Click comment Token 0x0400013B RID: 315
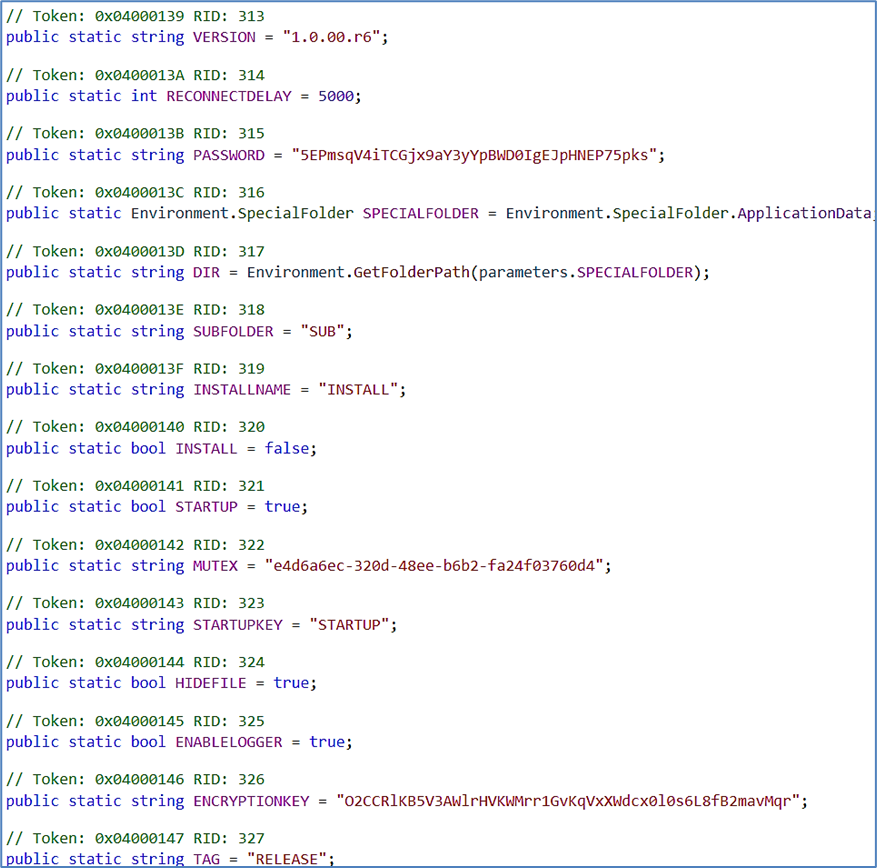 pos(135,134)
